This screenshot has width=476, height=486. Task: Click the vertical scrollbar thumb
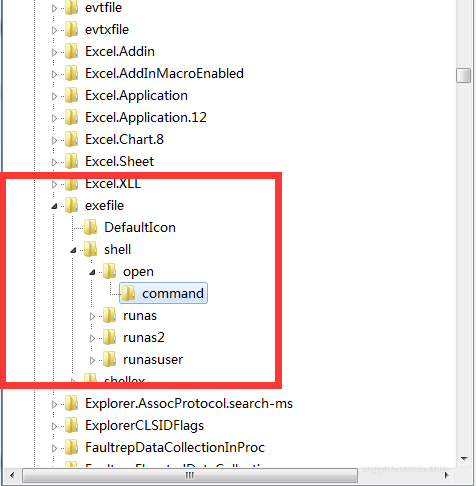point(463,75)
